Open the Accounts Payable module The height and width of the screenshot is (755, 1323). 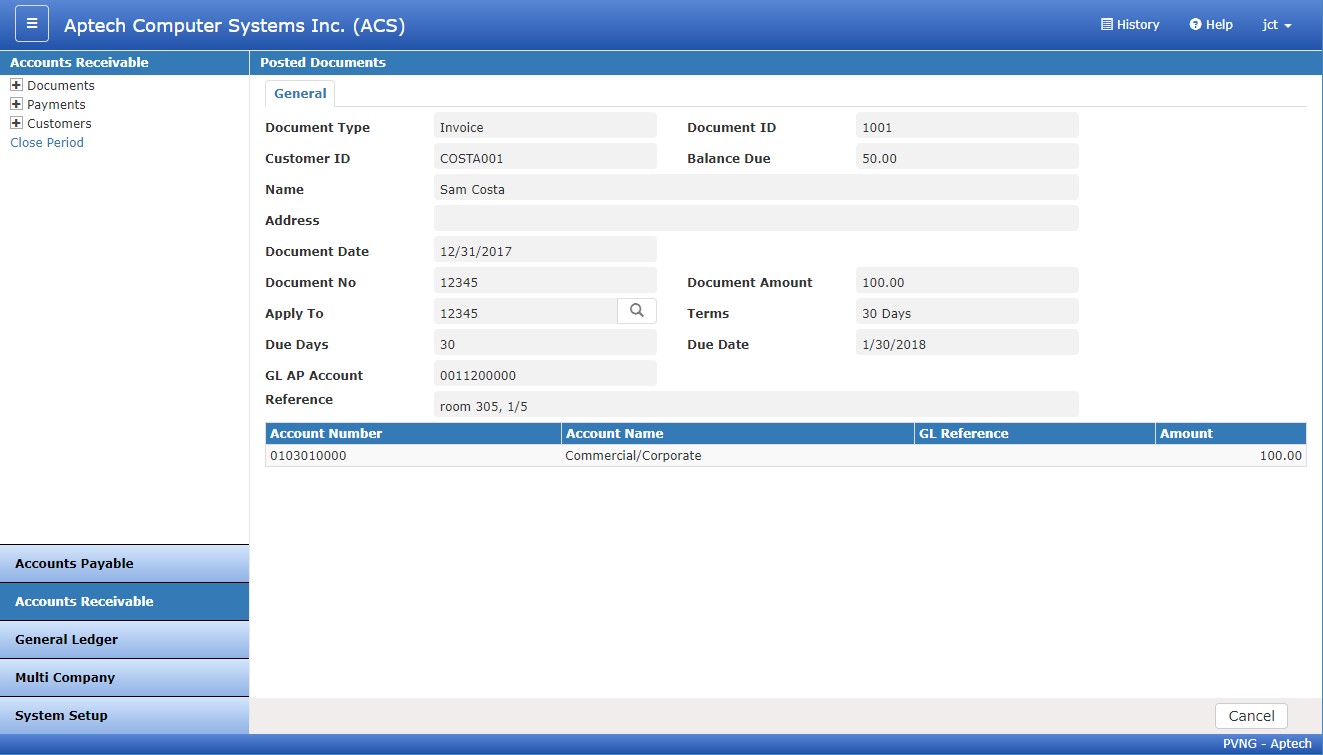(124, 563)
